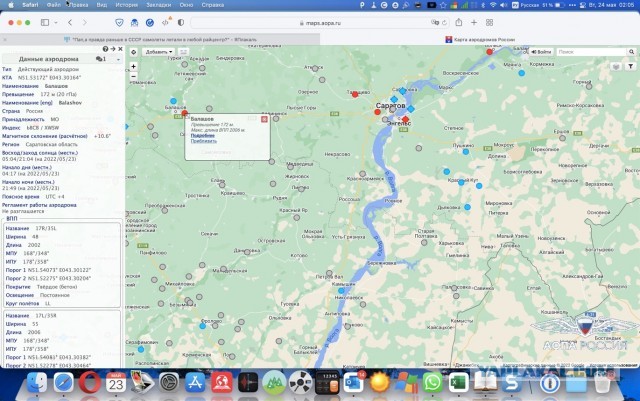Close the Балашов map popup
This screenshot has width=640, height=401.
click(264, 119)
